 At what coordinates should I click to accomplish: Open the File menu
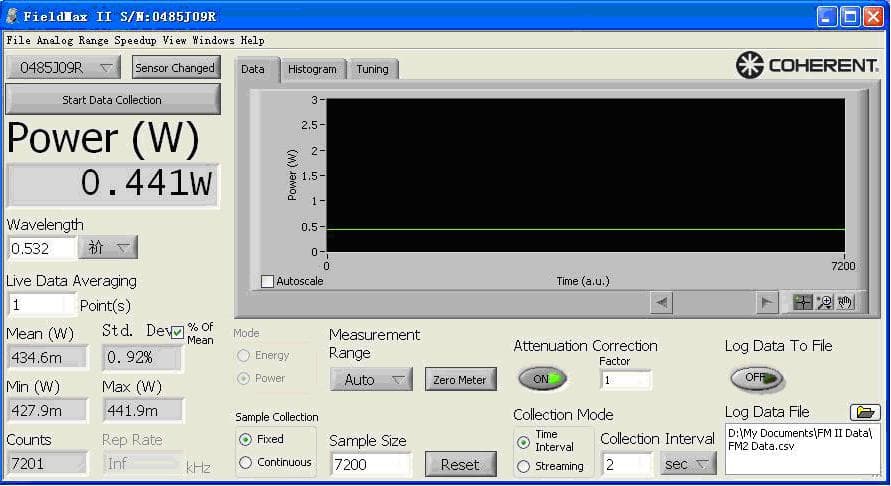(18, 40)
